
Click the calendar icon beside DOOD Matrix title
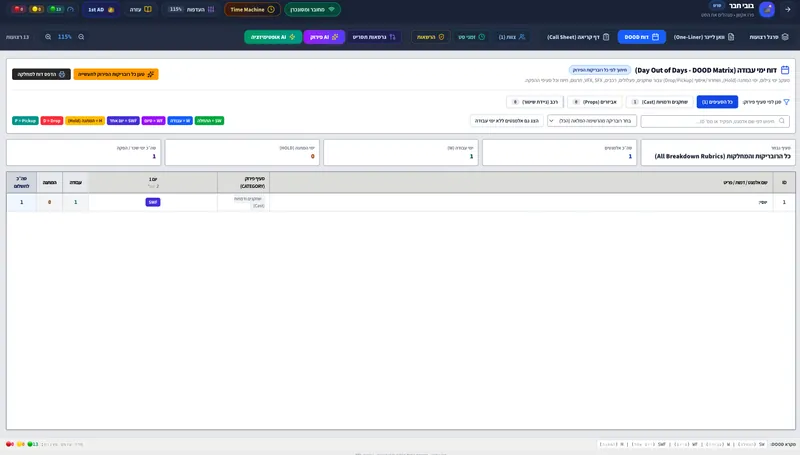pyautogui.click(x=785, y=70)
